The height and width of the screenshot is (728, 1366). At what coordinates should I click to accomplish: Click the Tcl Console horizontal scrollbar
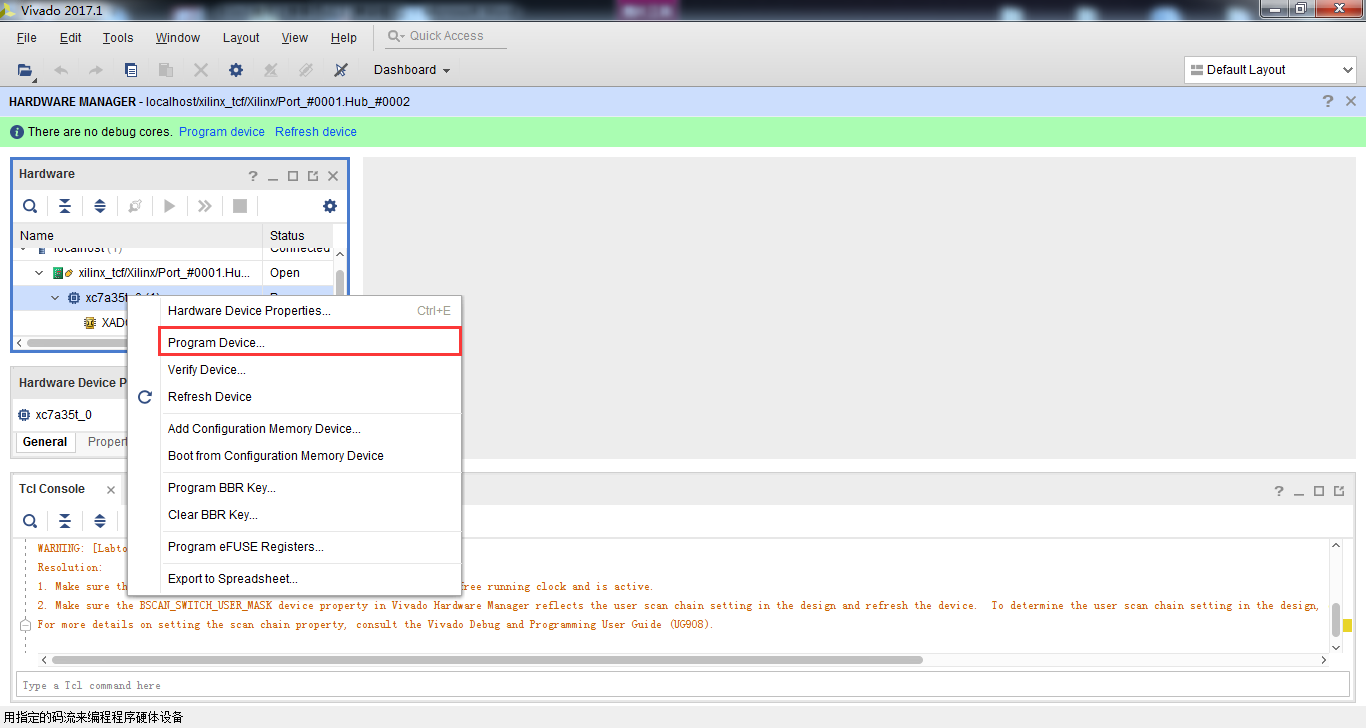click(487, 660)
